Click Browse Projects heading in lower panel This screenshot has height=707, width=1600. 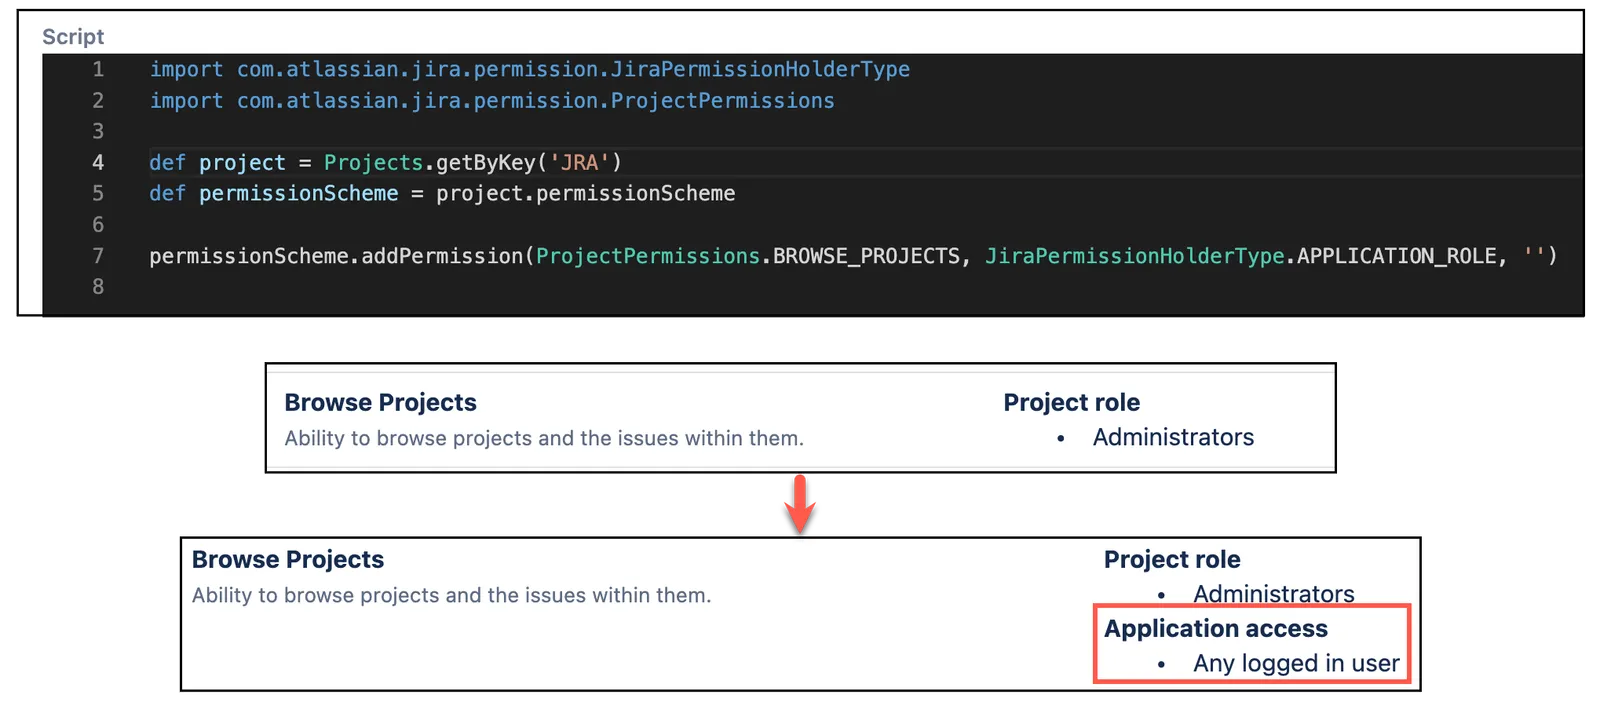tap(288, 560)
